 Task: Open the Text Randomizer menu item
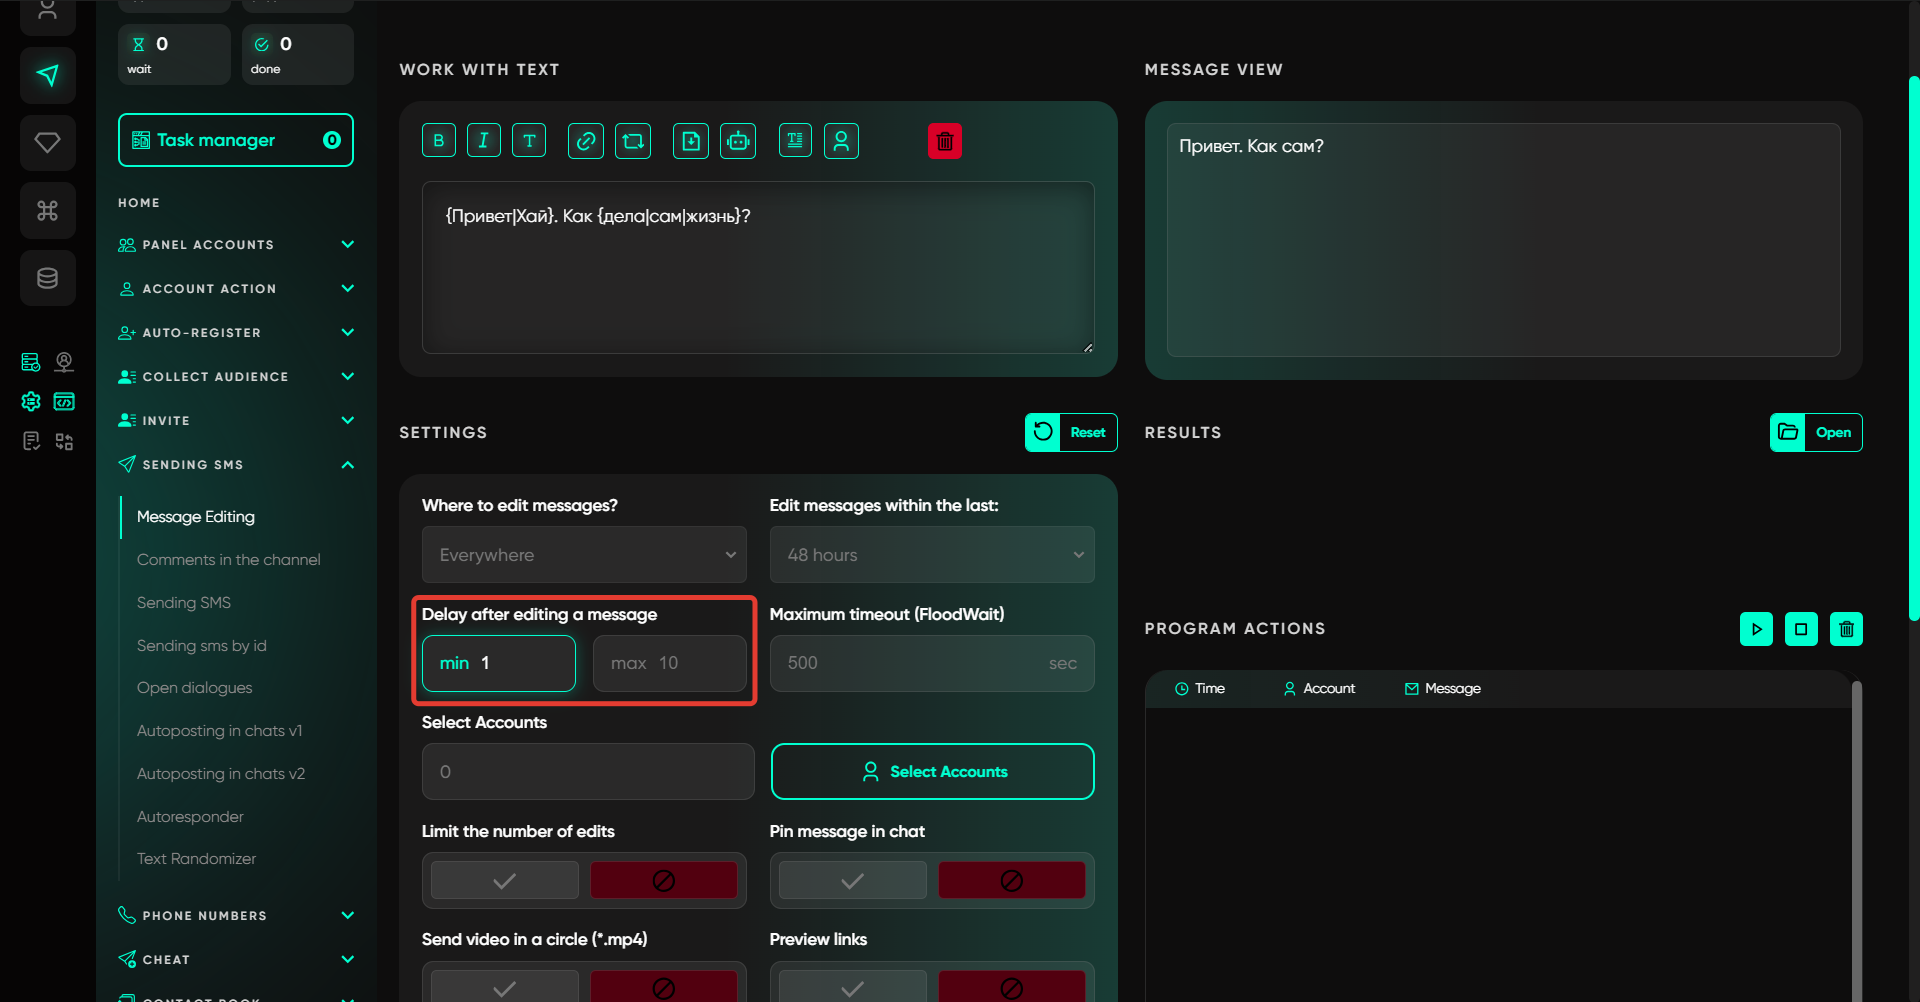point(196,859)
